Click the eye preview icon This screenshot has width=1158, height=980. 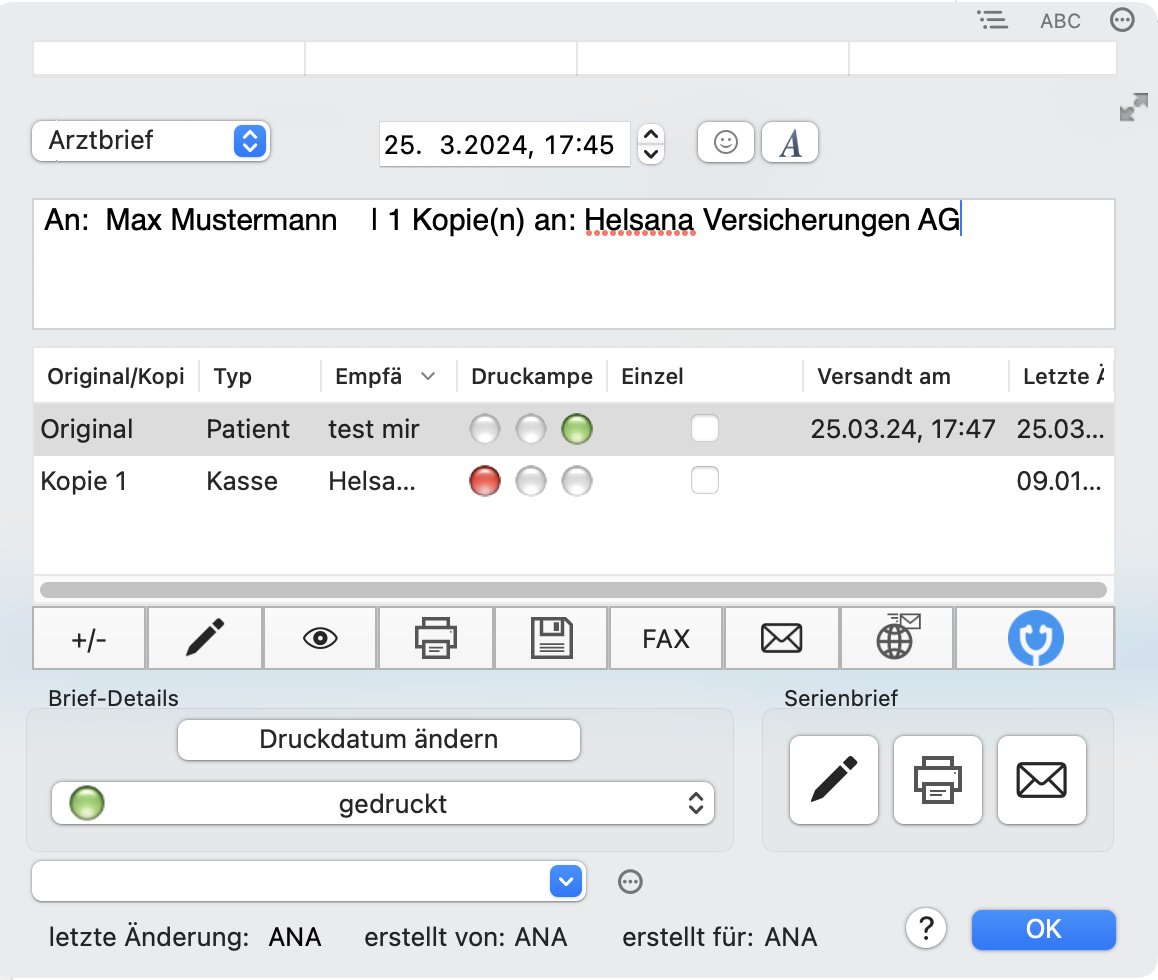coord(320,638)
